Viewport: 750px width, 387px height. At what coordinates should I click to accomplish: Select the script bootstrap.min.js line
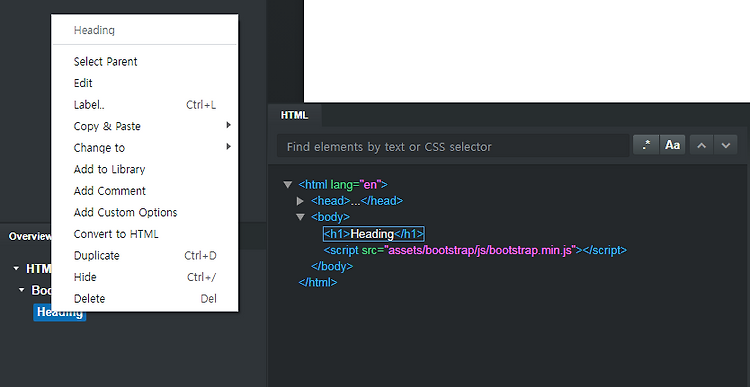coord(475,250)
